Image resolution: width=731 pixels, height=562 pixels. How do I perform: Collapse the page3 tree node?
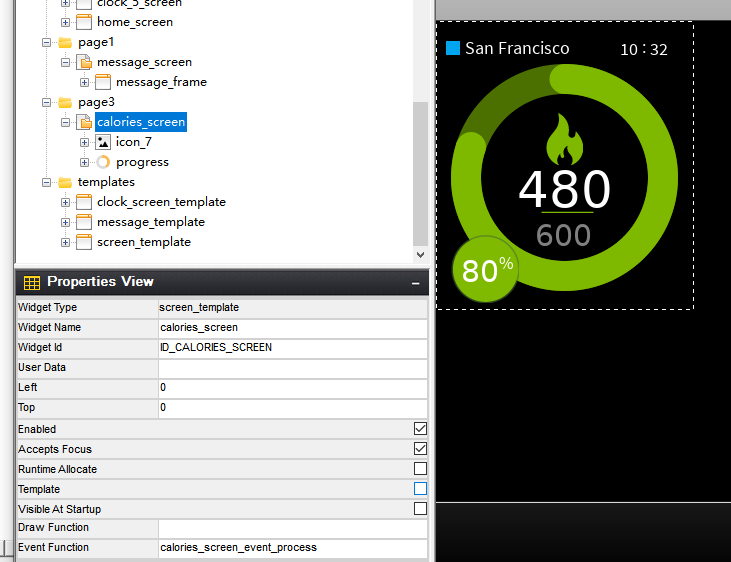46,102
